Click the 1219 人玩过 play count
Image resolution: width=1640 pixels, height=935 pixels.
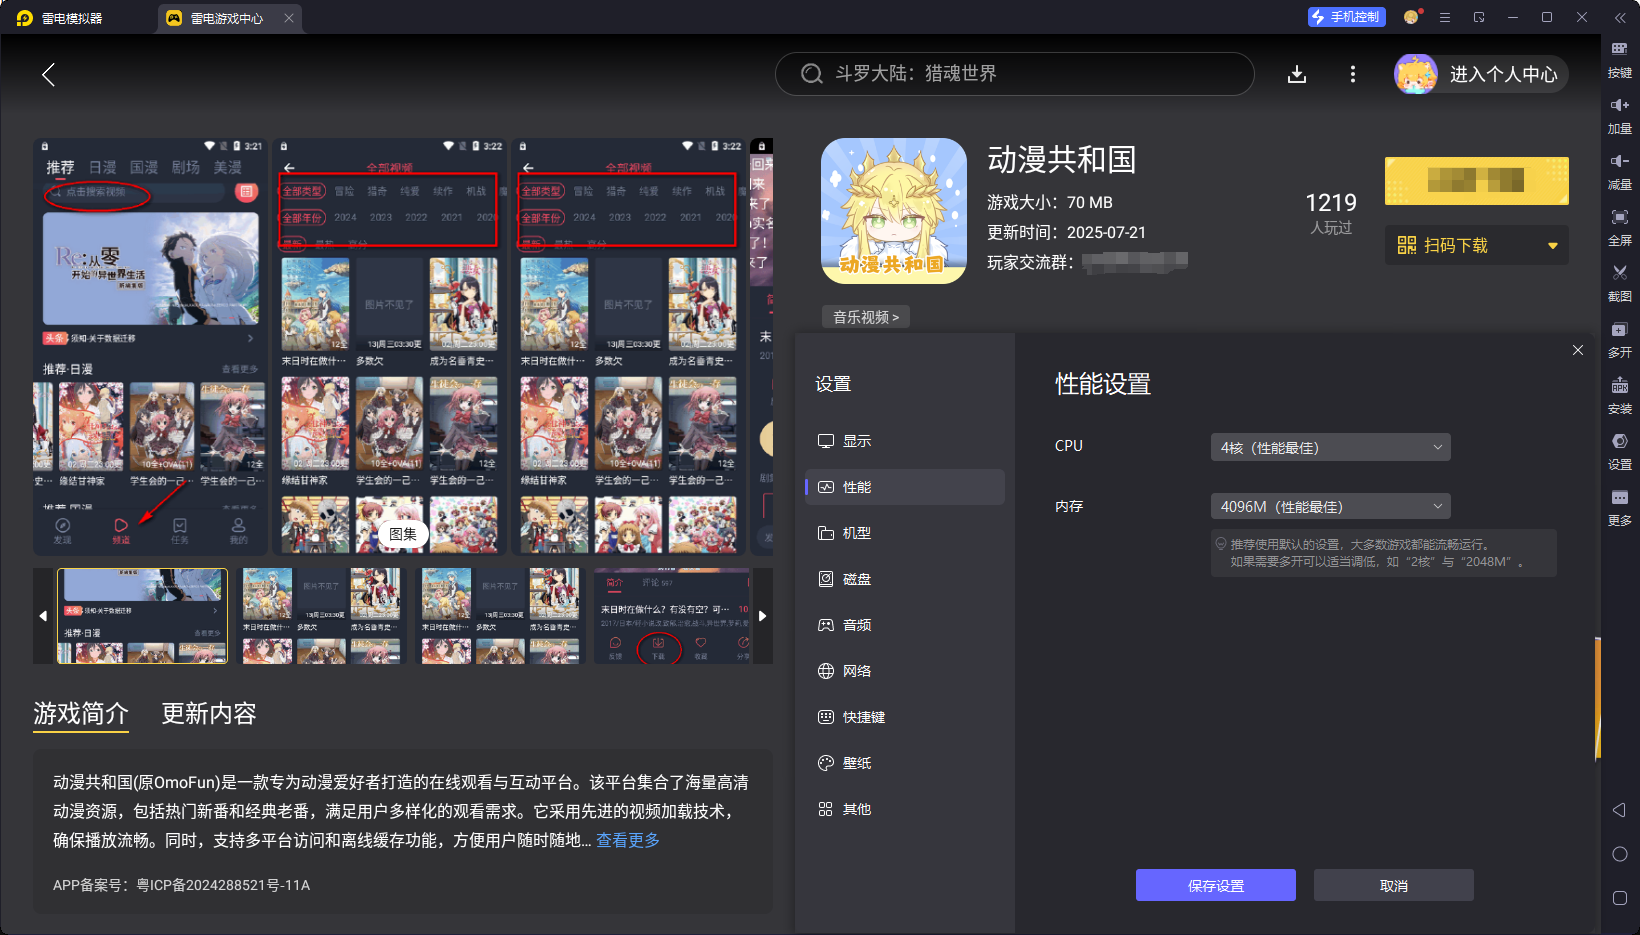pyautogui.click(x=1331, y=214)
